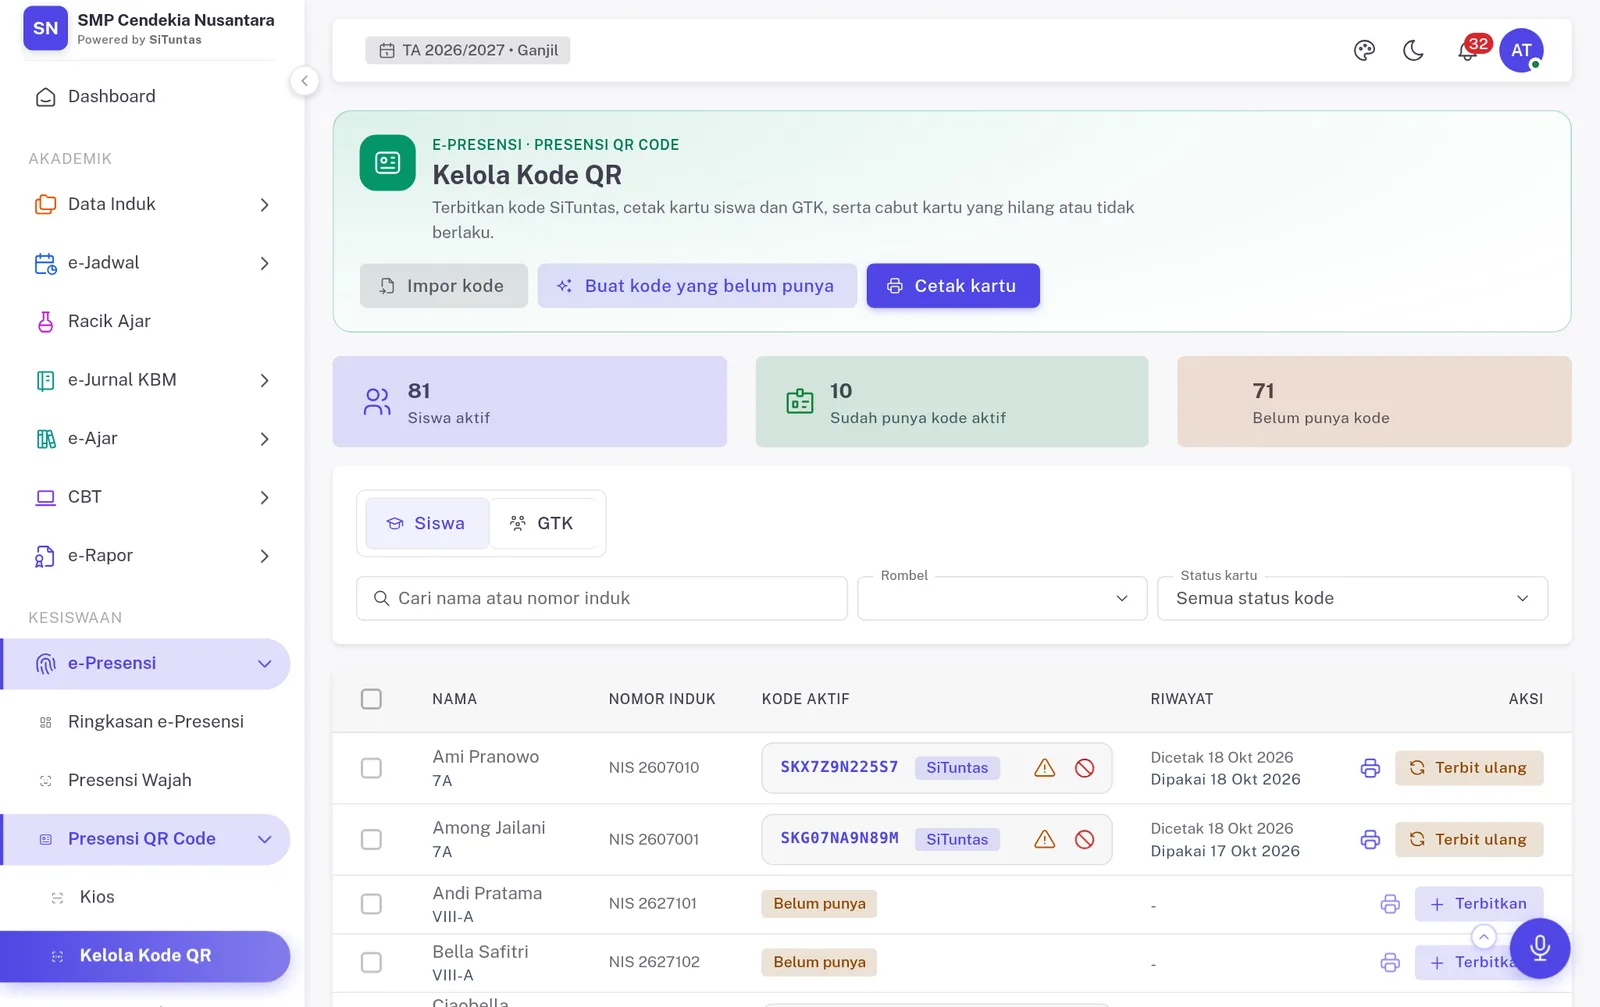
Task: Click the SN school logo
Action: (x=46, y=28)
